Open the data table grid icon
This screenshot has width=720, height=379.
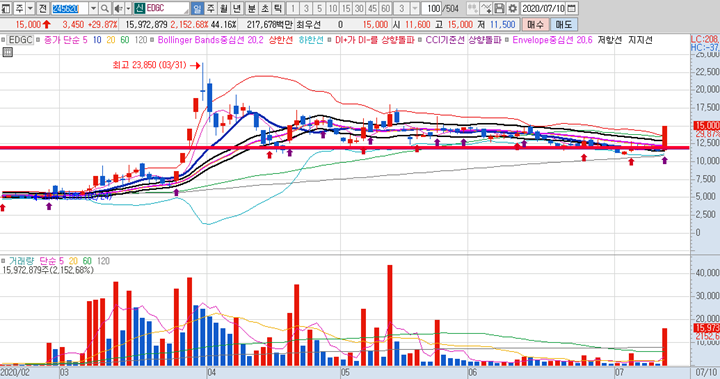pyautogui.click(x=7, y=52)
